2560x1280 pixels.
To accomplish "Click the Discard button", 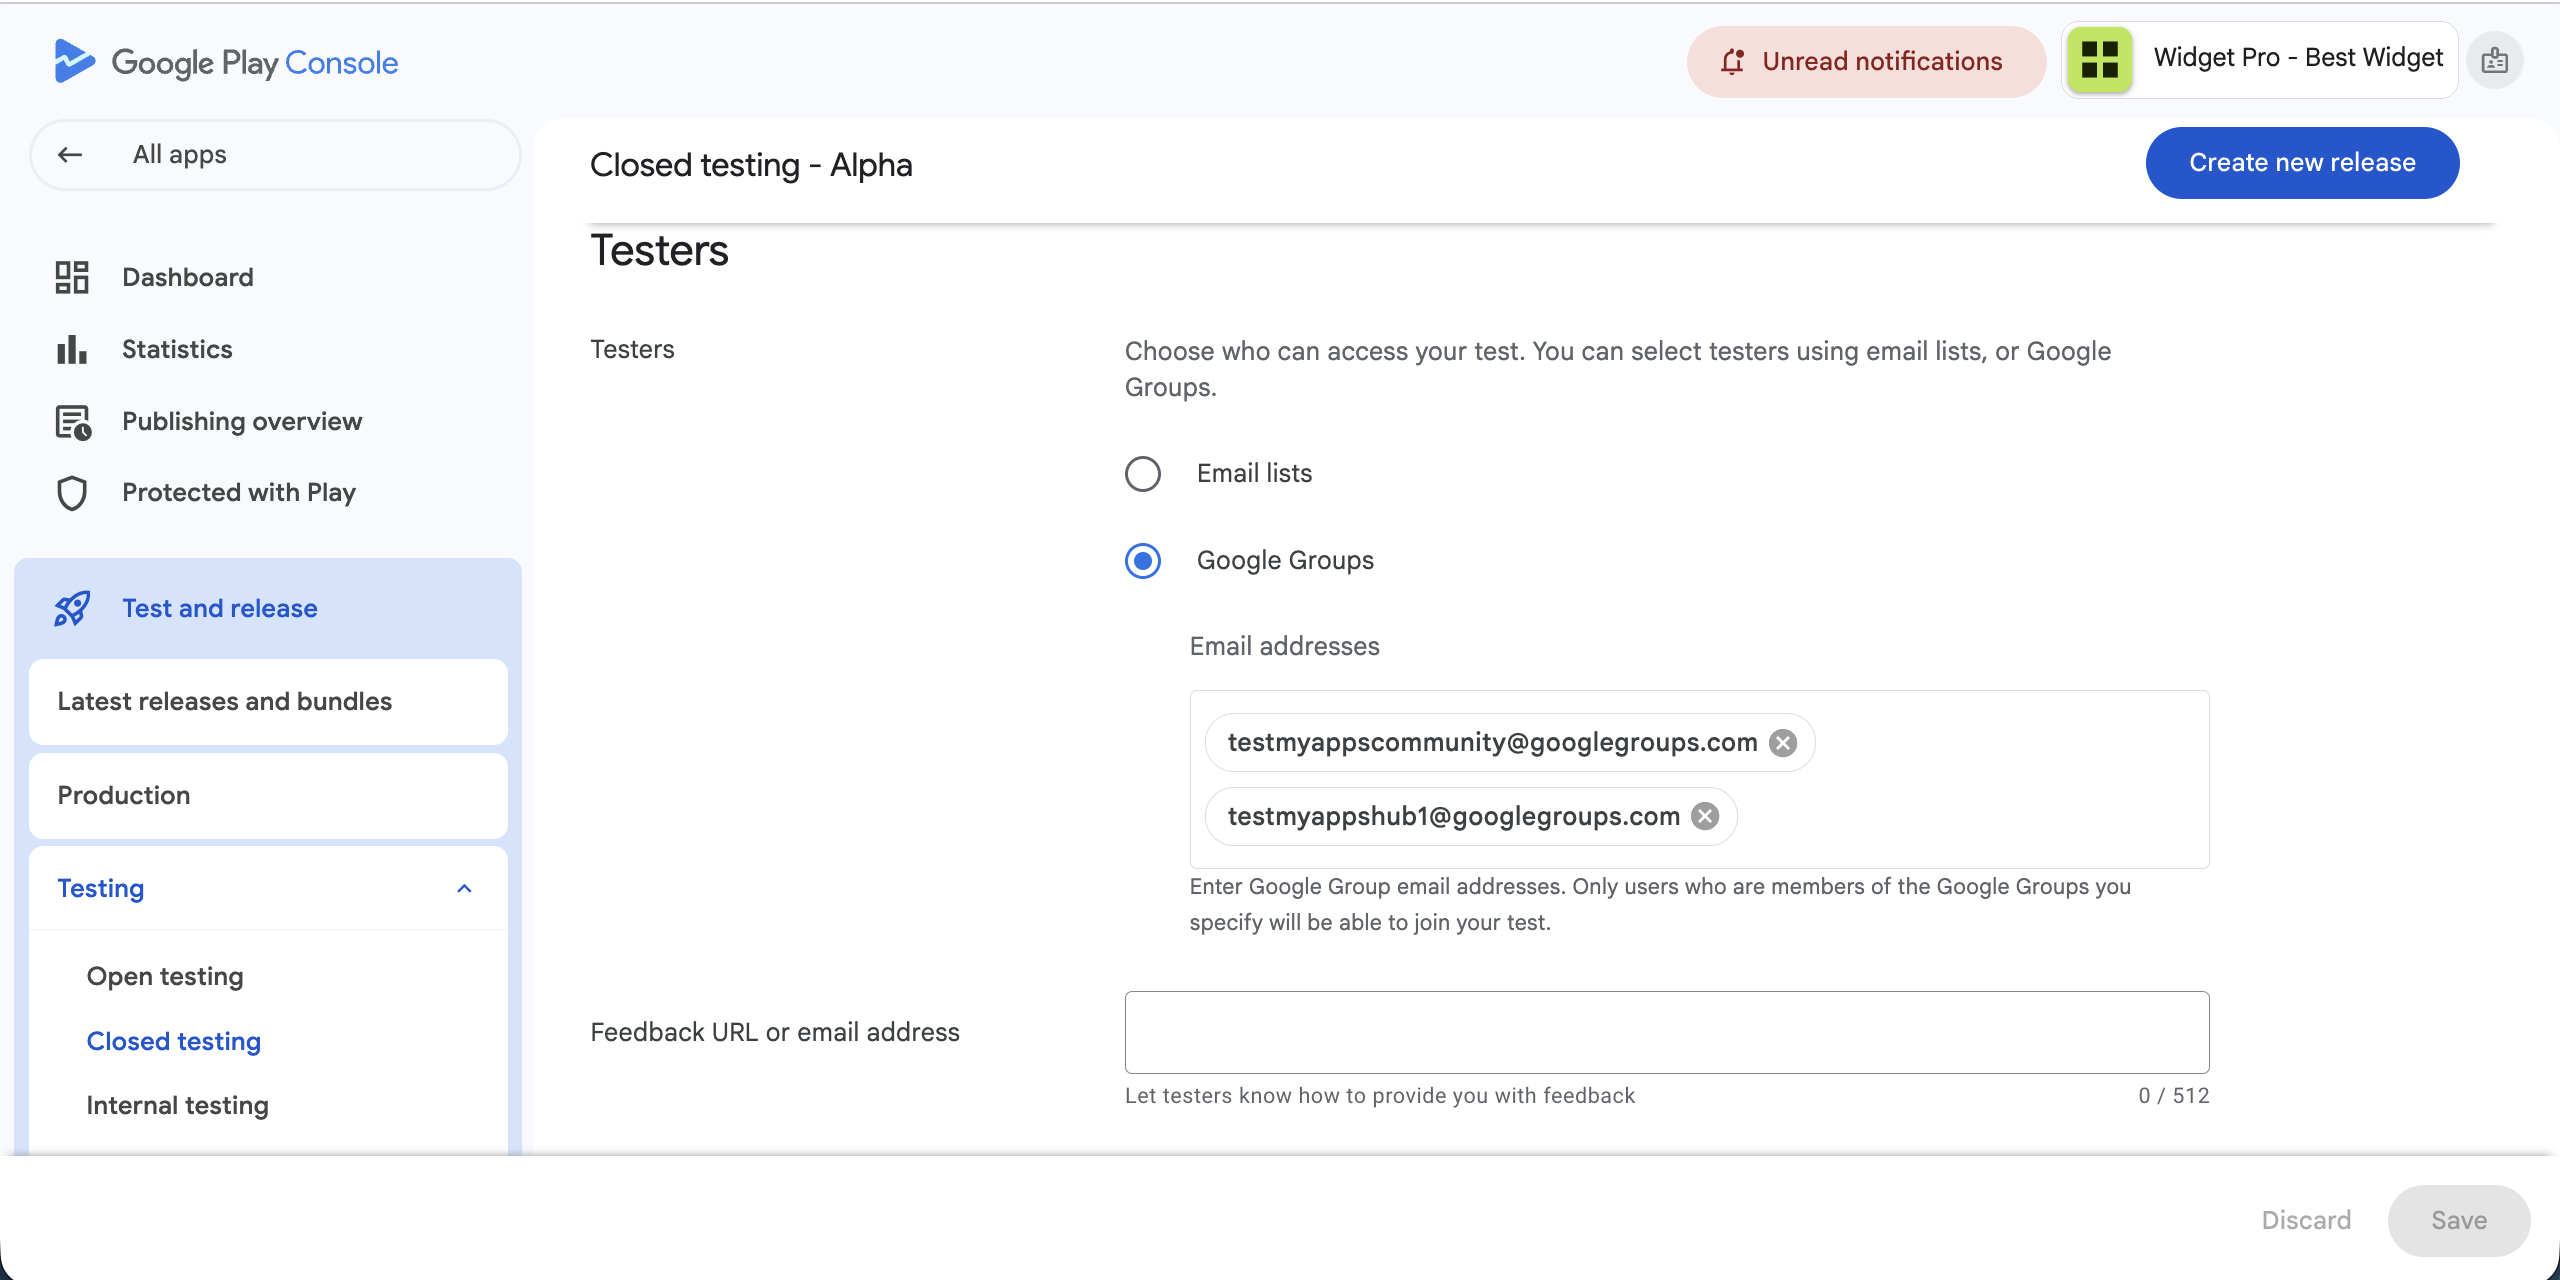I will point(2306,1220).
